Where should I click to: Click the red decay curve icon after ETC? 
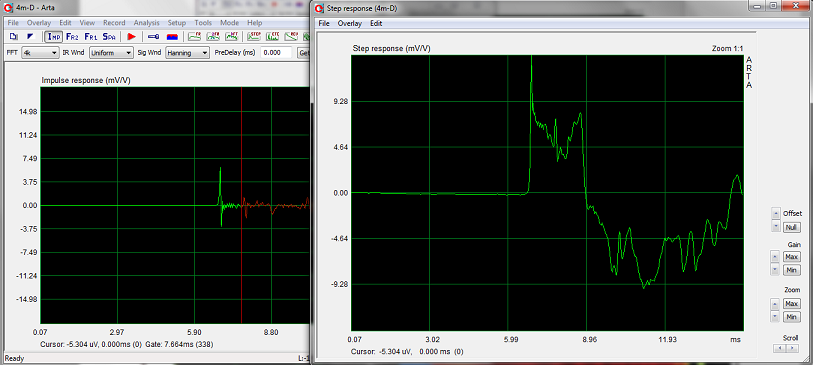coord(291,37)
